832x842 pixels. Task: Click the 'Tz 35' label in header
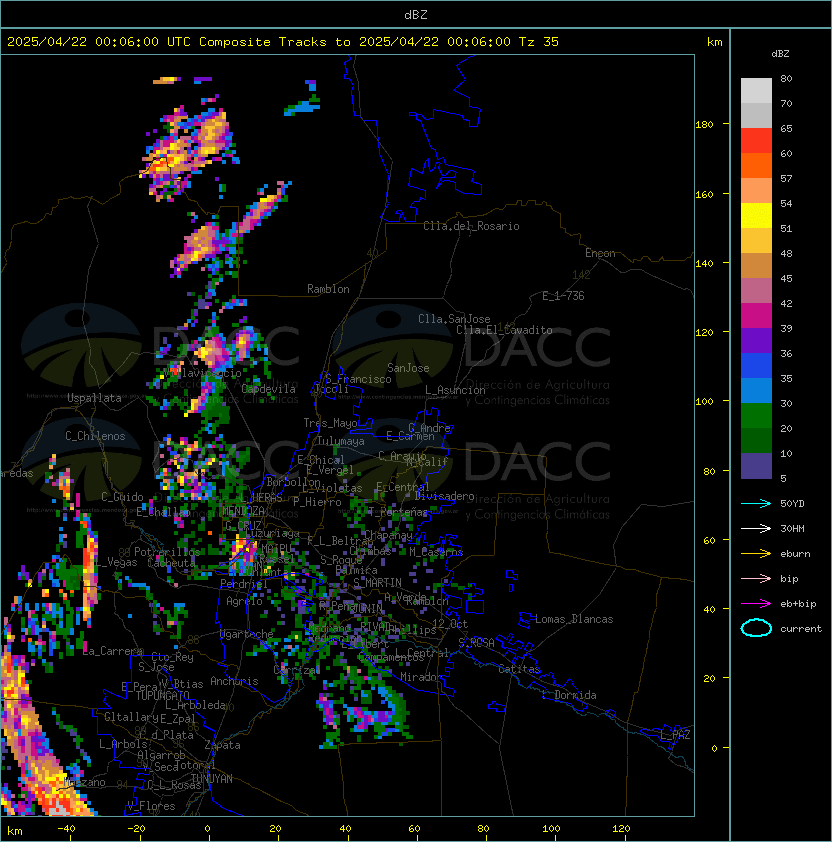coord(539,42)
